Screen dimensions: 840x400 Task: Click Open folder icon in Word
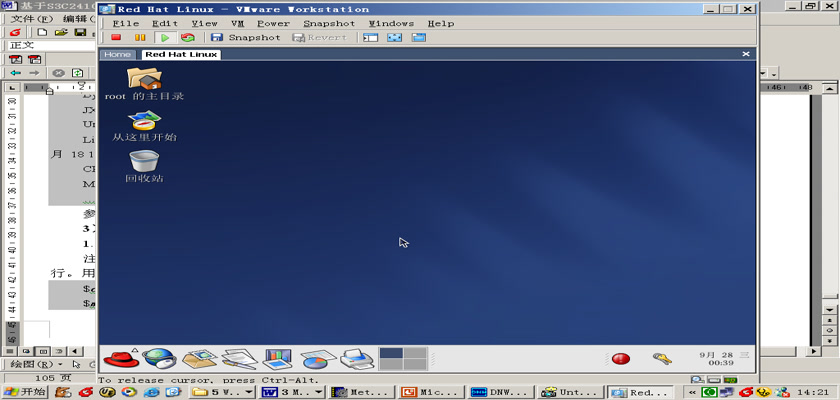click(61, 33)
